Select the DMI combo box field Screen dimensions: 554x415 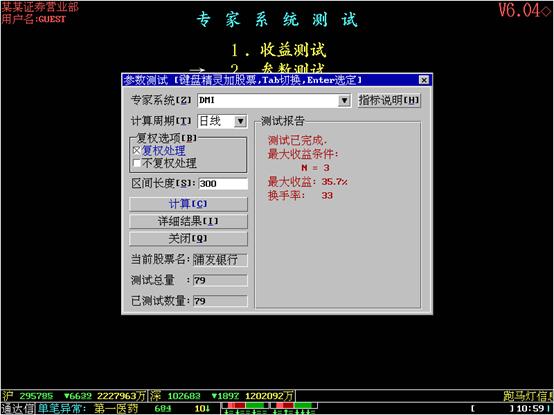pos(273,101)
